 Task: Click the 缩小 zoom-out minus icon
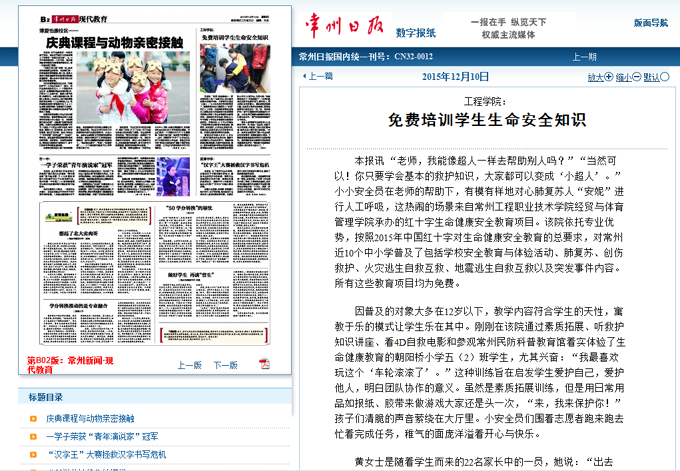(x=636, y=77)
